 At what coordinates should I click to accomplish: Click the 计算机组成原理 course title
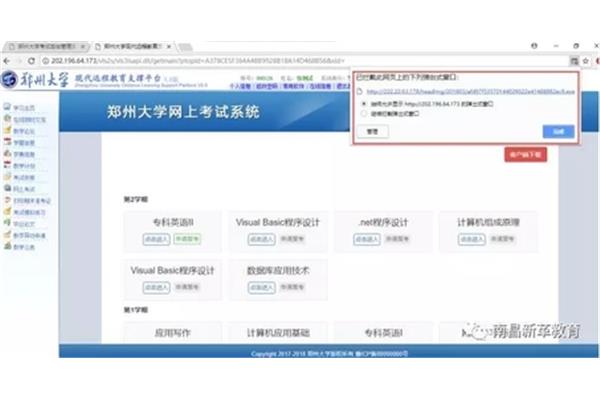[488, 222]
